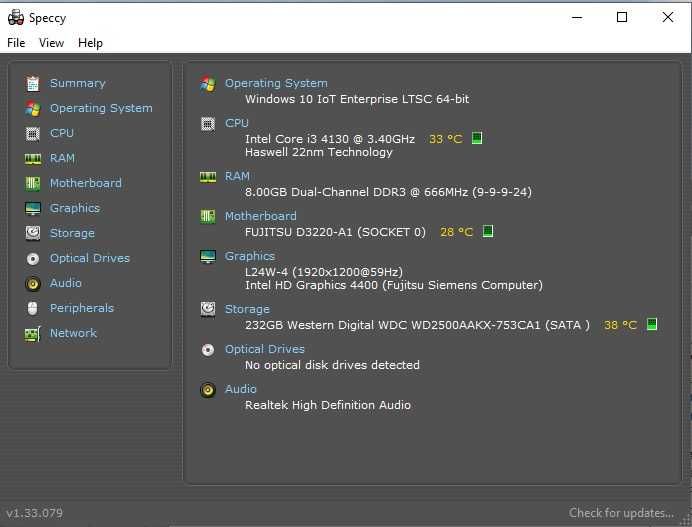Click the Optical Drives disc icon in summary panel
692x527 pixels.
[208, 350]
